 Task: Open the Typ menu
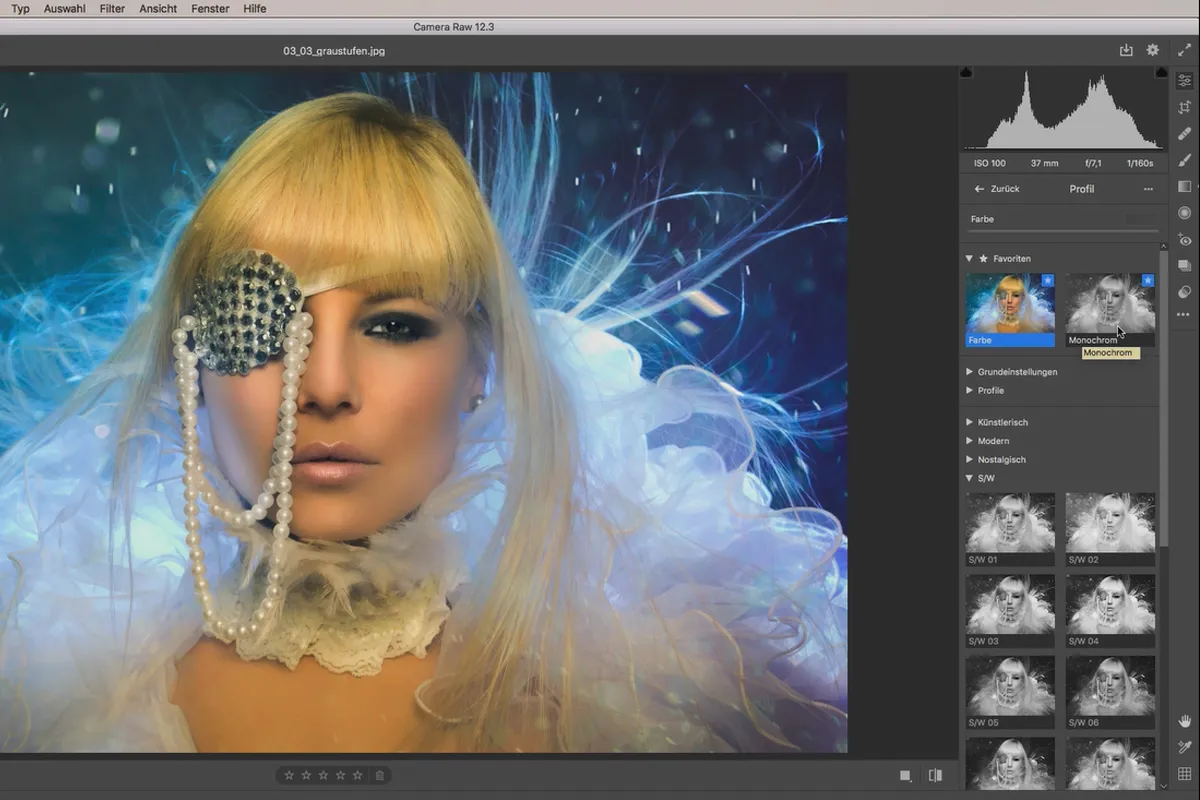pos(20,8)
